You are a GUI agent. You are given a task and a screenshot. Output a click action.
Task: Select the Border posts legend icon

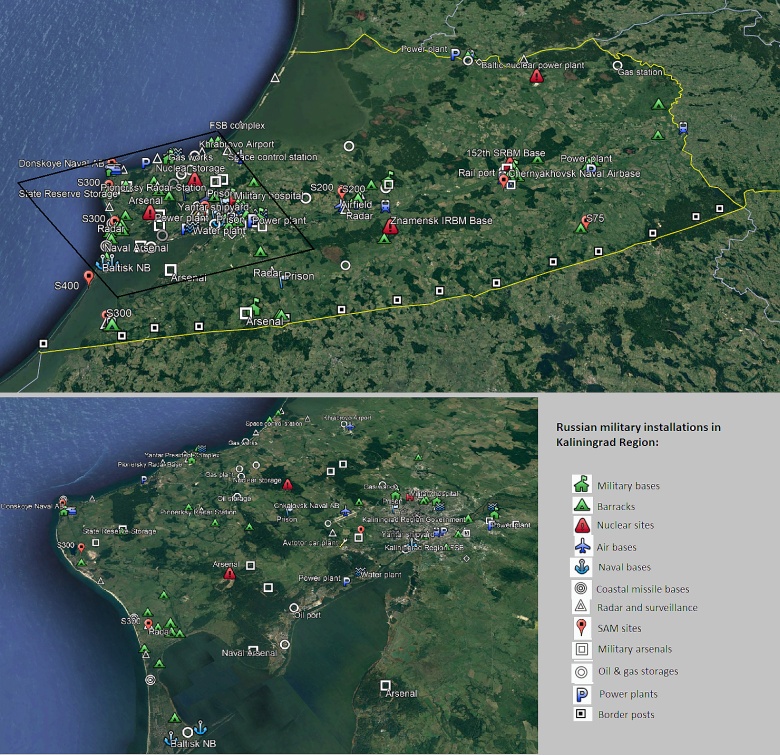pyautogui.click(x=579, y=714)
